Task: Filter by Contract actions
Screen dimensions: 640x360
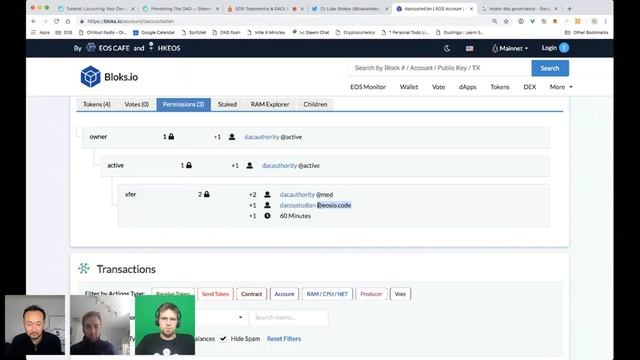Action: coord(251,294)
